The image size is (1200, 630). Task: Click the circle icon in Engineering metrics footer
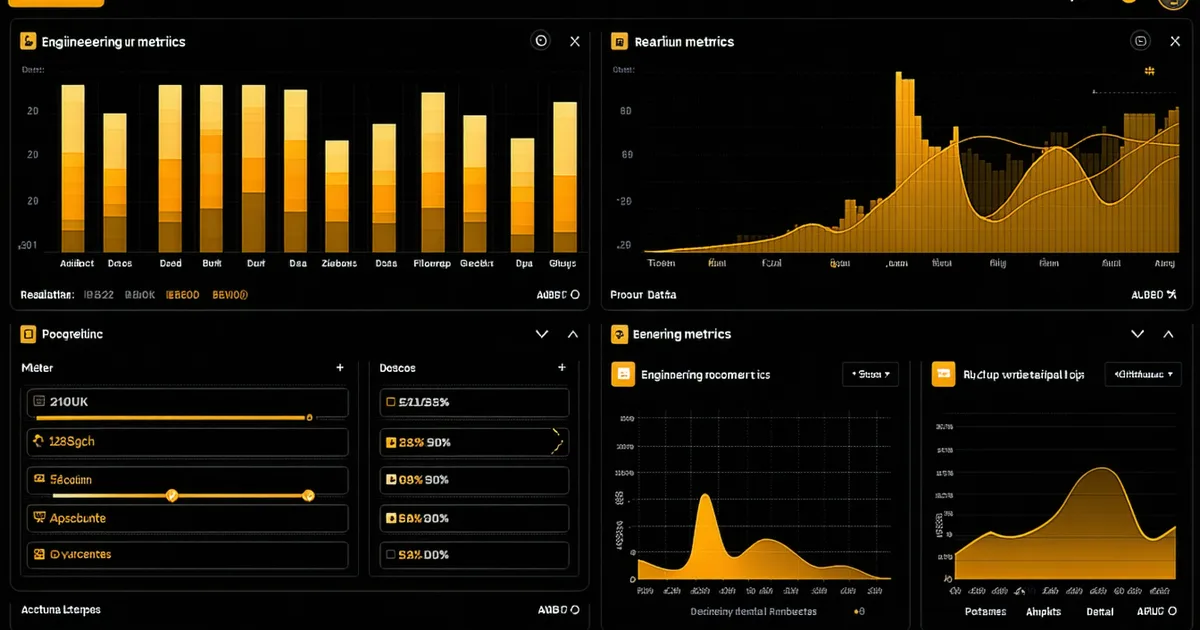point(575,295)
